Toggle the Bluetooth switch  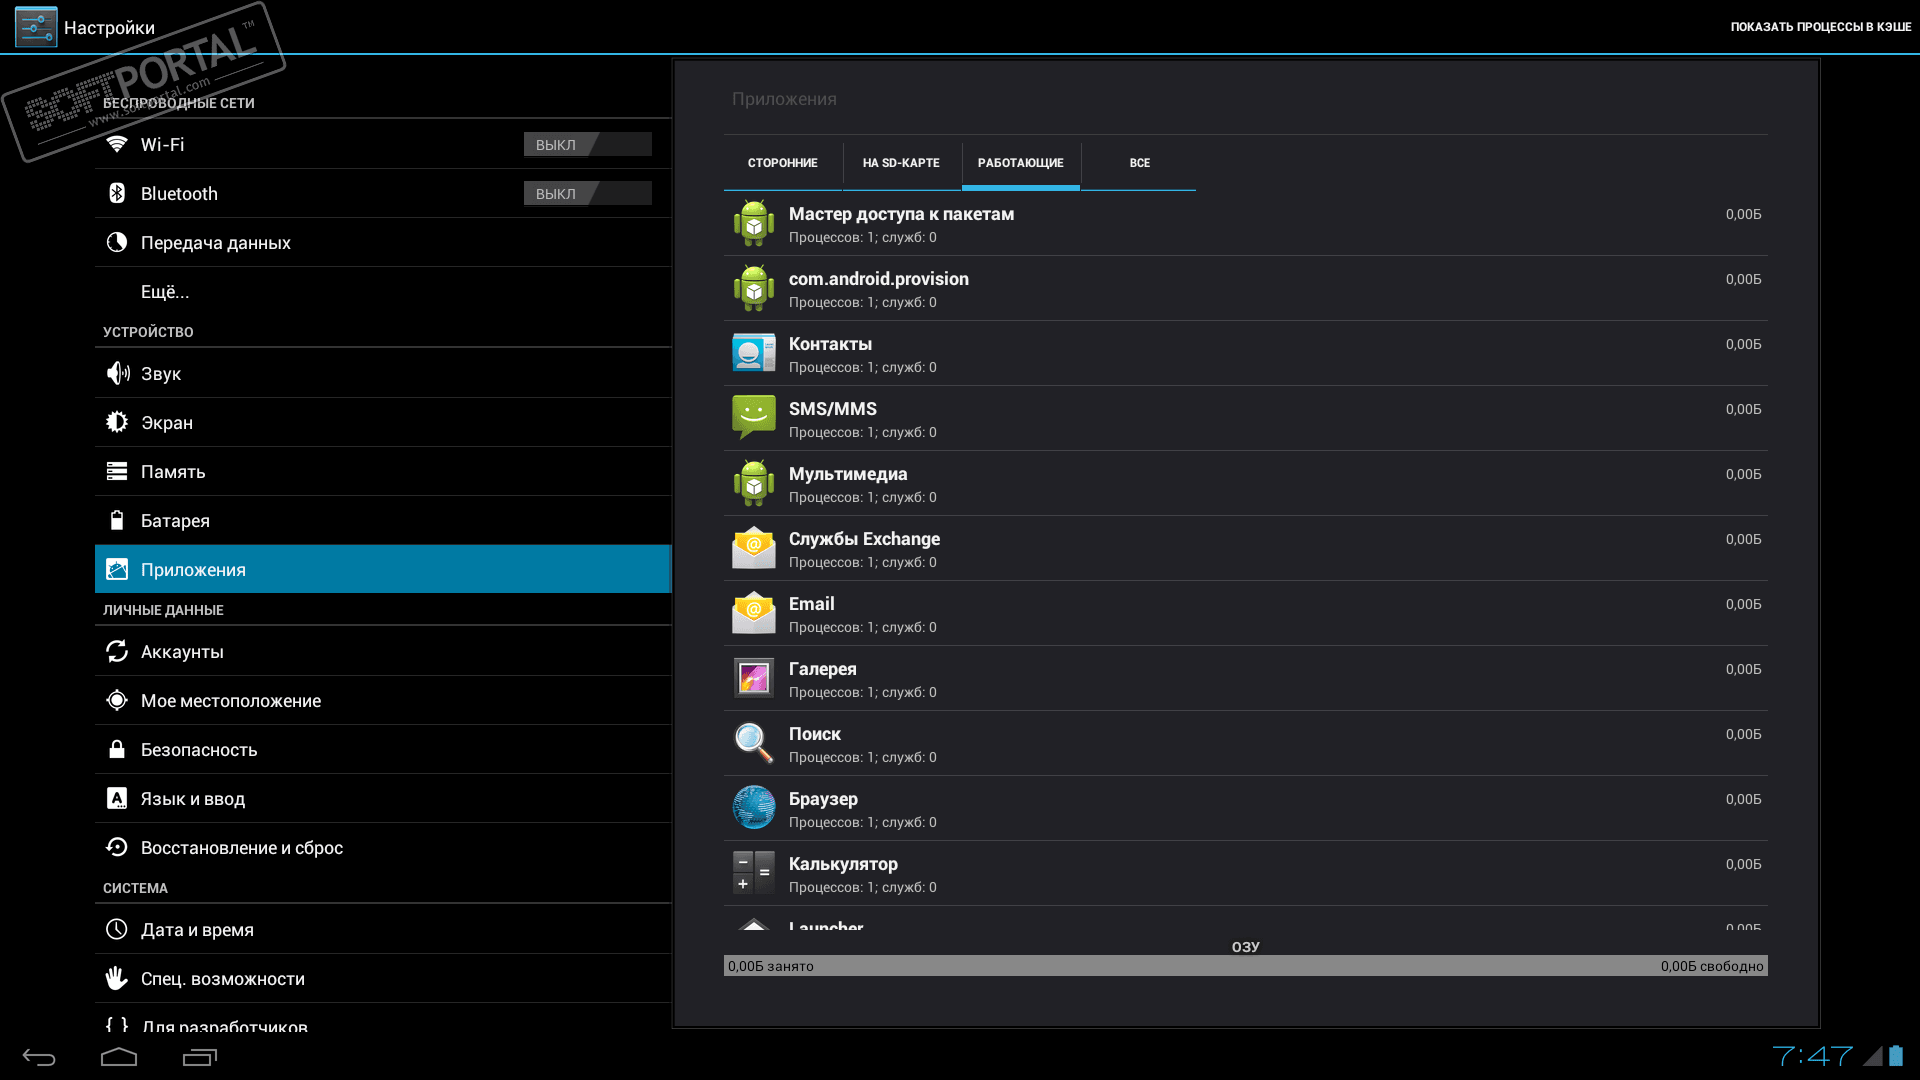(x=587, y=194)
